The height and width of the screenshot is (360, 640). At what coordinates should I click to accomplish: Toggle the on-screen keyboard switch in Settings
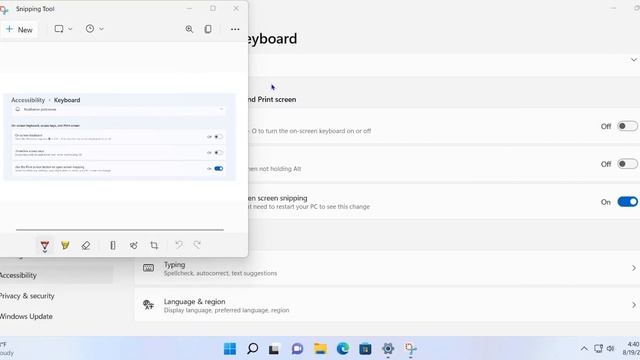627,126
